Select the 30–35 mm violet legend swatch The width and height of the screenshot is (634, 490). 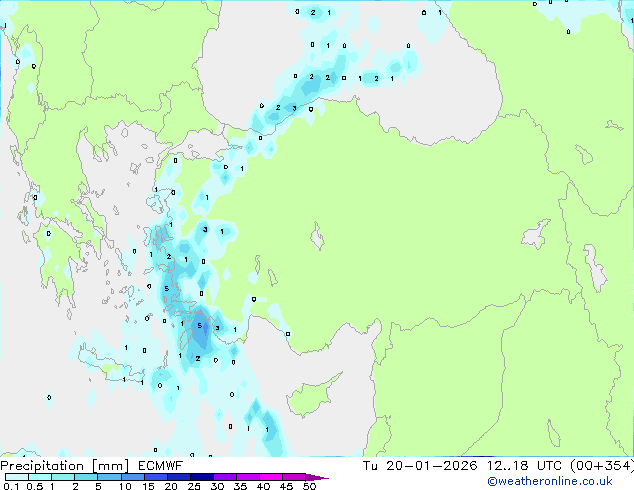point(224,477)
